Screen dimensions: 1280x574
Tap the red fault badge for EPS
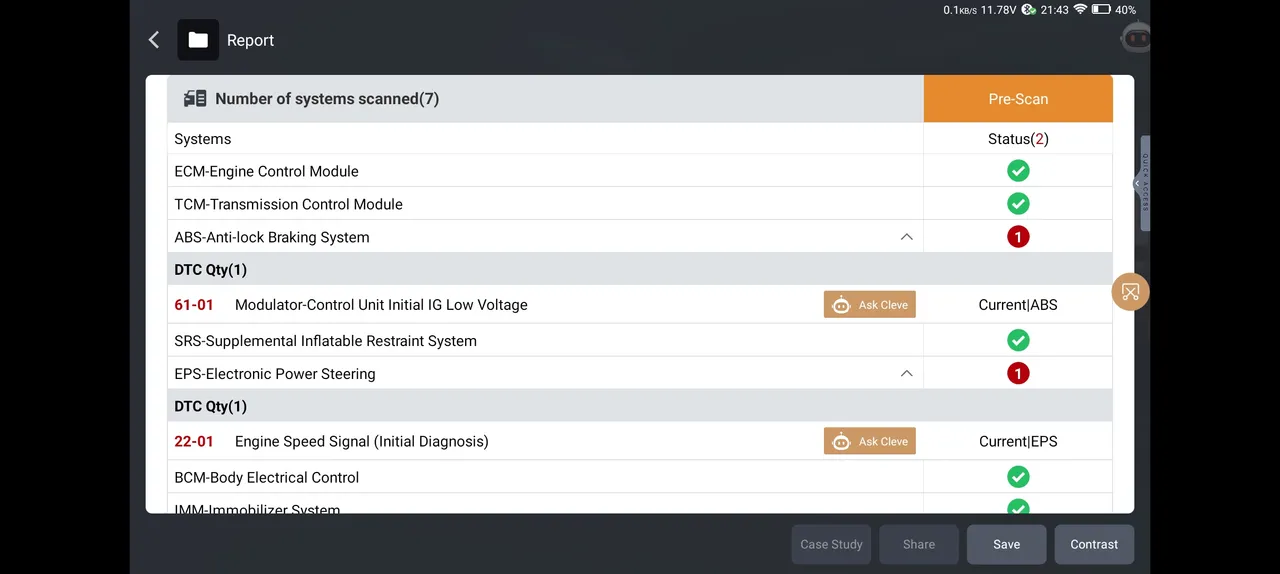[x=1018, y=374]
